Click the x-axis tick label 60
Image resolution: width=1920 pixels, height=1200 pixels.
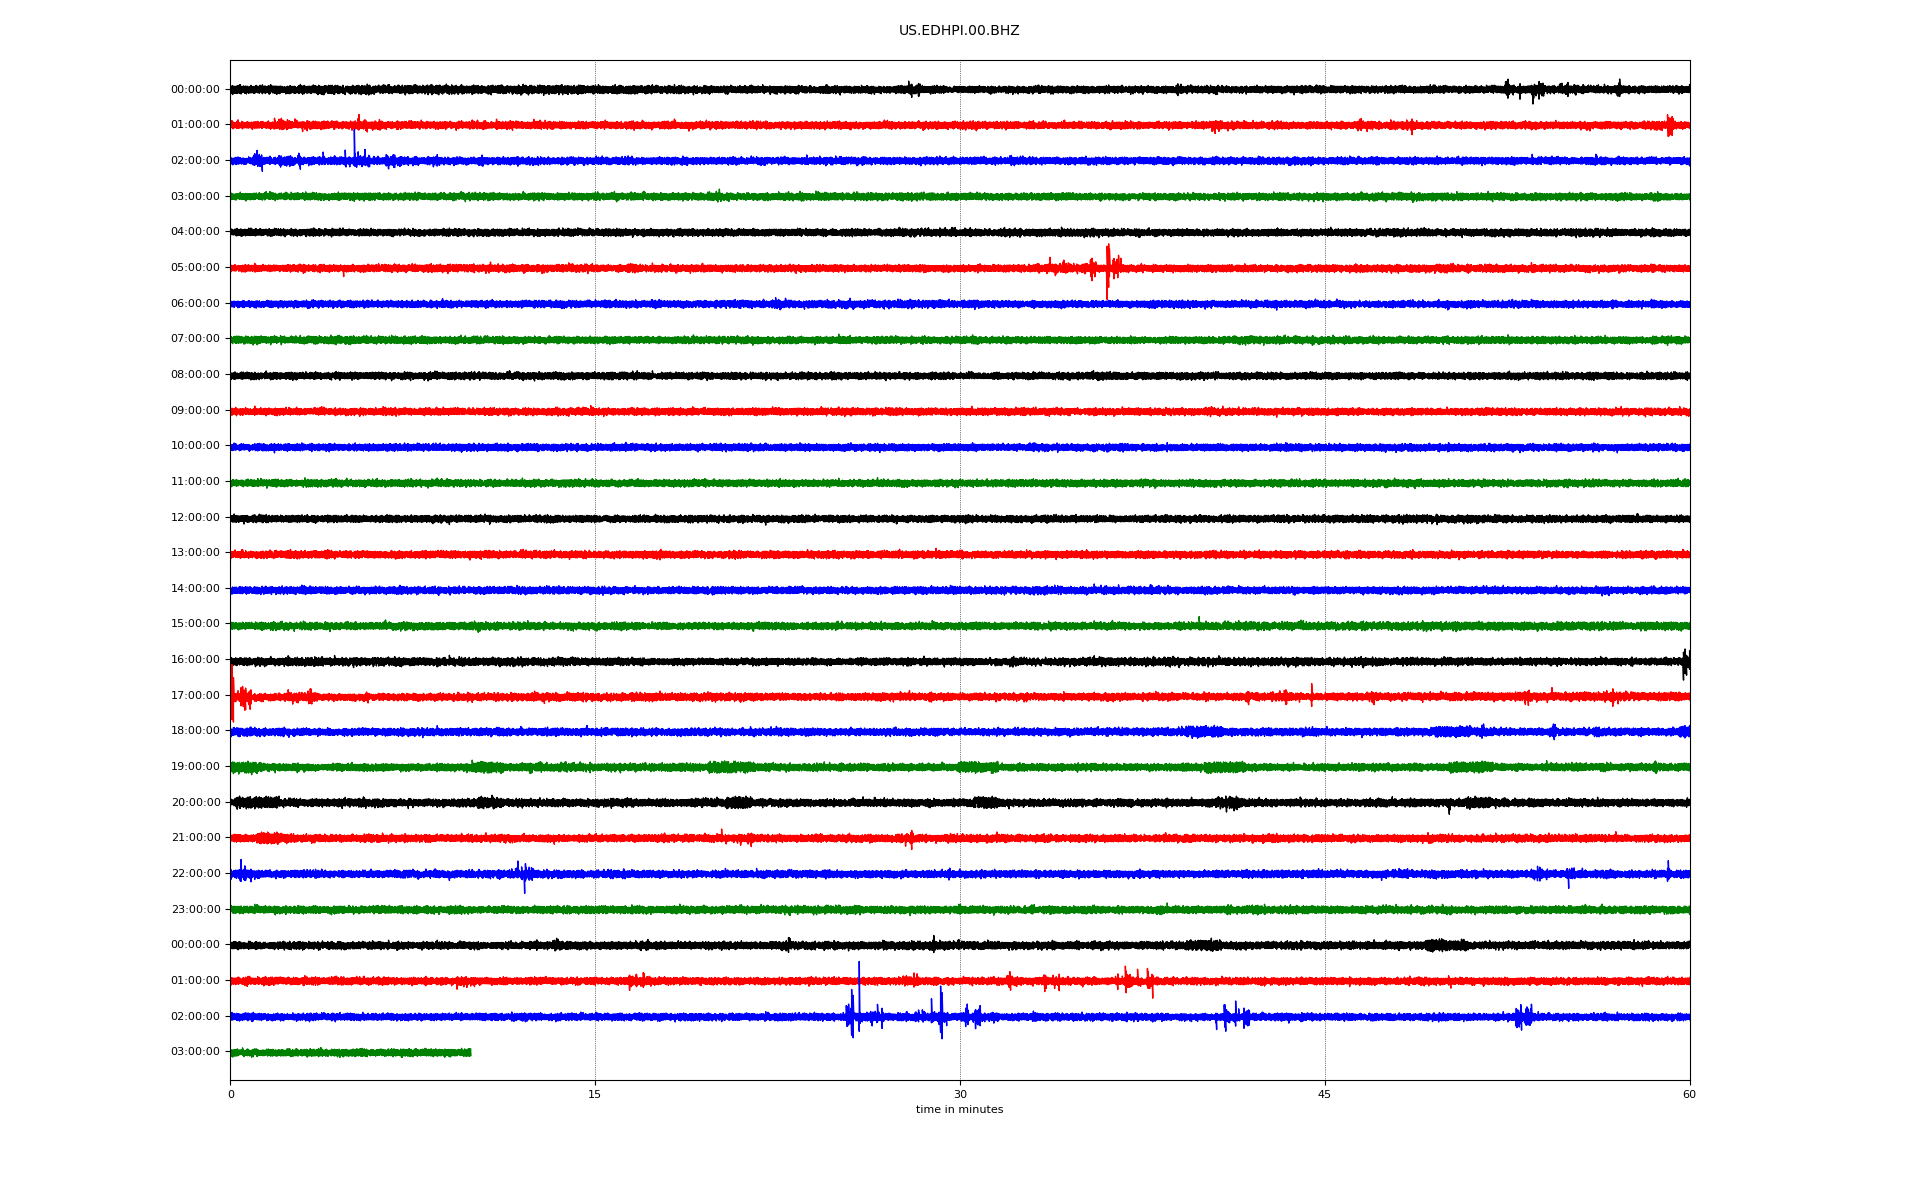coord(1689,1094)
